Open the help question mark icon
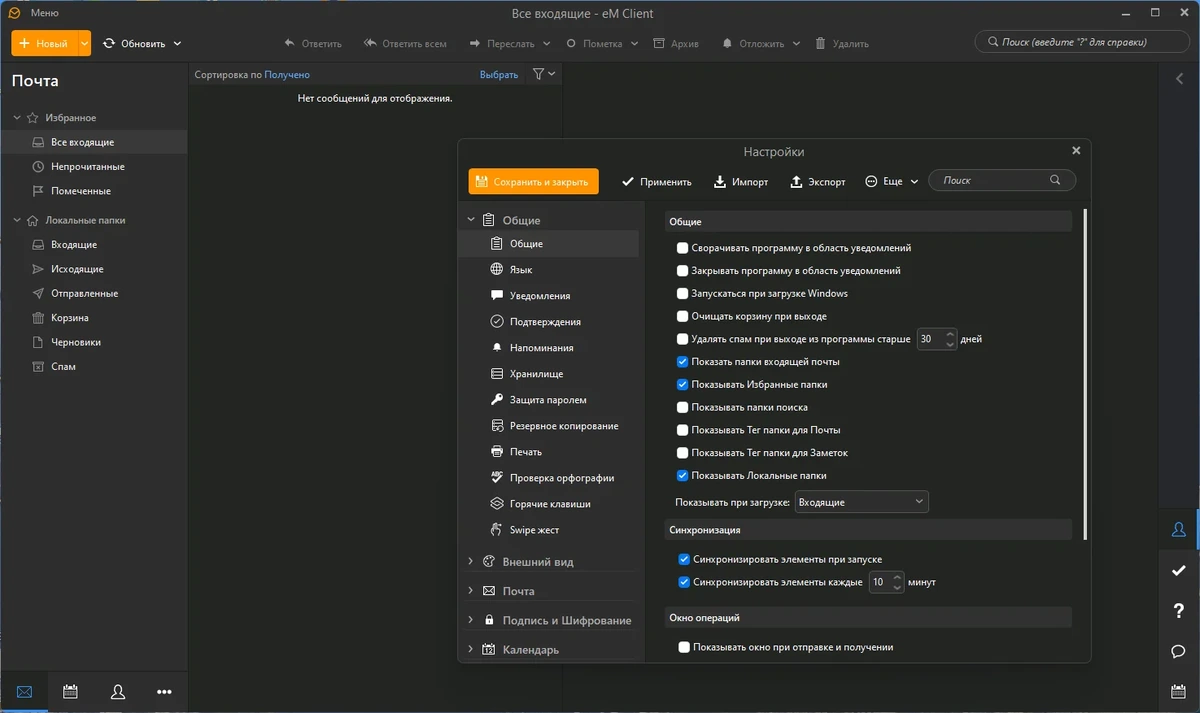The image size is (1200, 713). tap(1178, 610)
